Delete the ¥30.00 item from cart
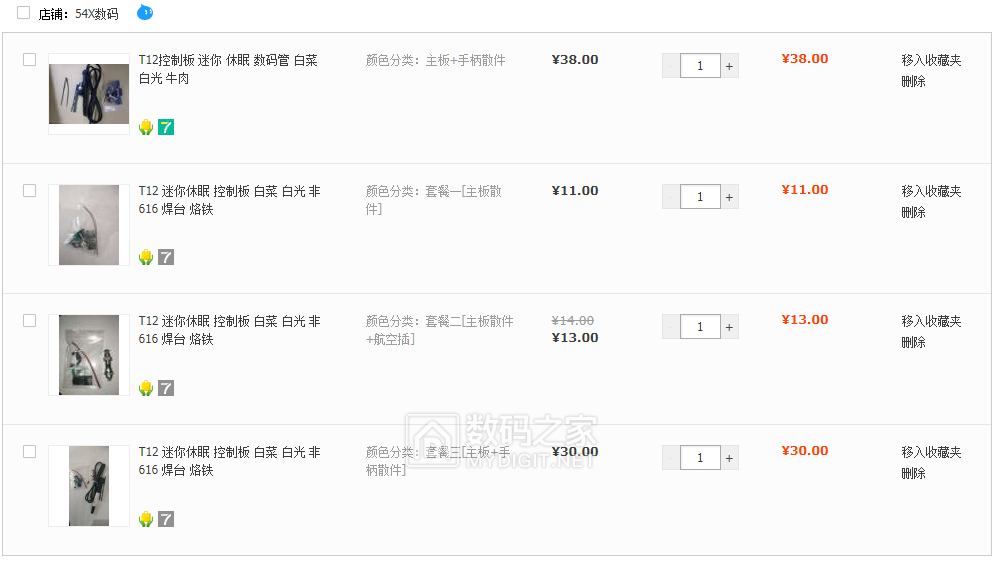Viewport: 1005px width, 562px height. pyautogui.click(x=913, y=473)
